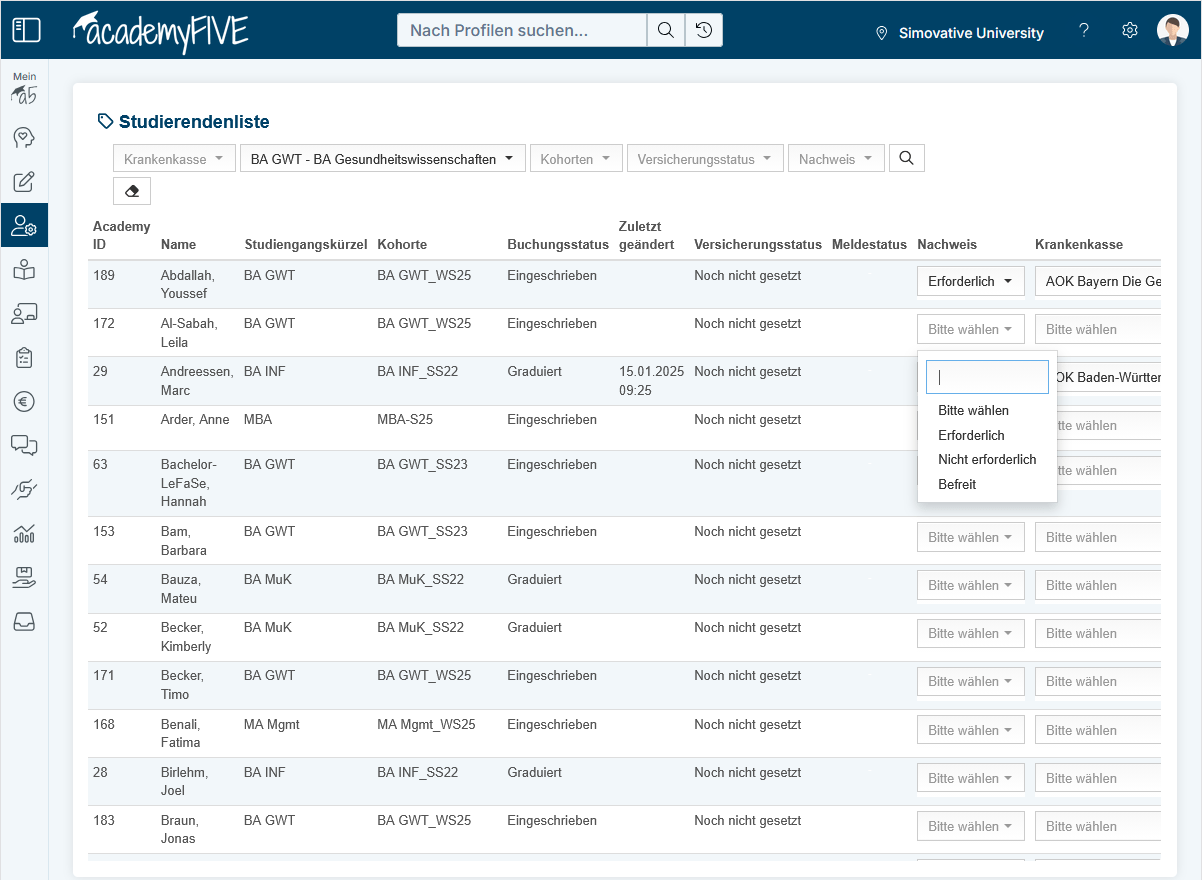Expand the Krankenkasse filter dropdown

(174, 159)
